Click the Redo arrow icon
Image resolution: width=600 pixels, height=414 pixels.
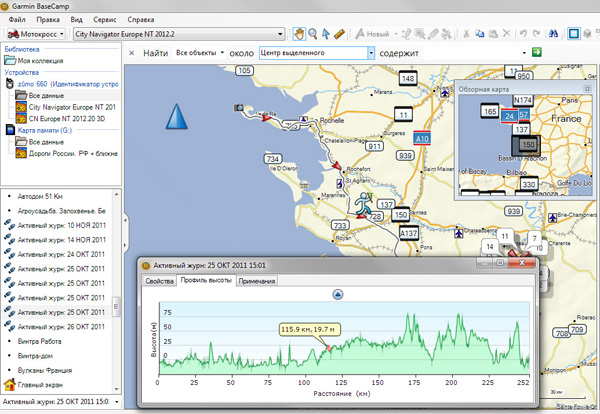click(536, 34)
